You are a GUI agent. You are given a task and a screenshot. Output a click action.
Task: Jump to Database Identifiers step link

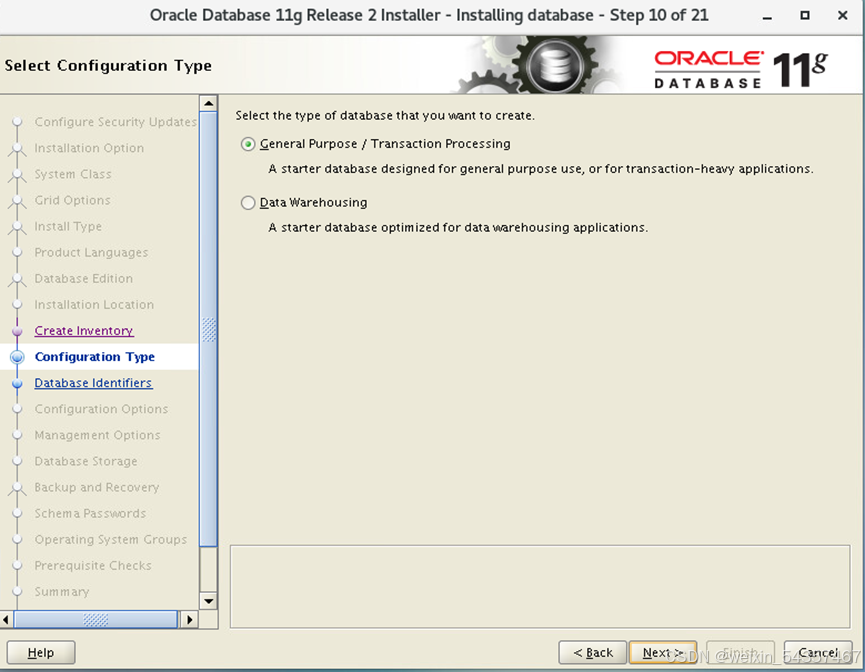[93, 383]
